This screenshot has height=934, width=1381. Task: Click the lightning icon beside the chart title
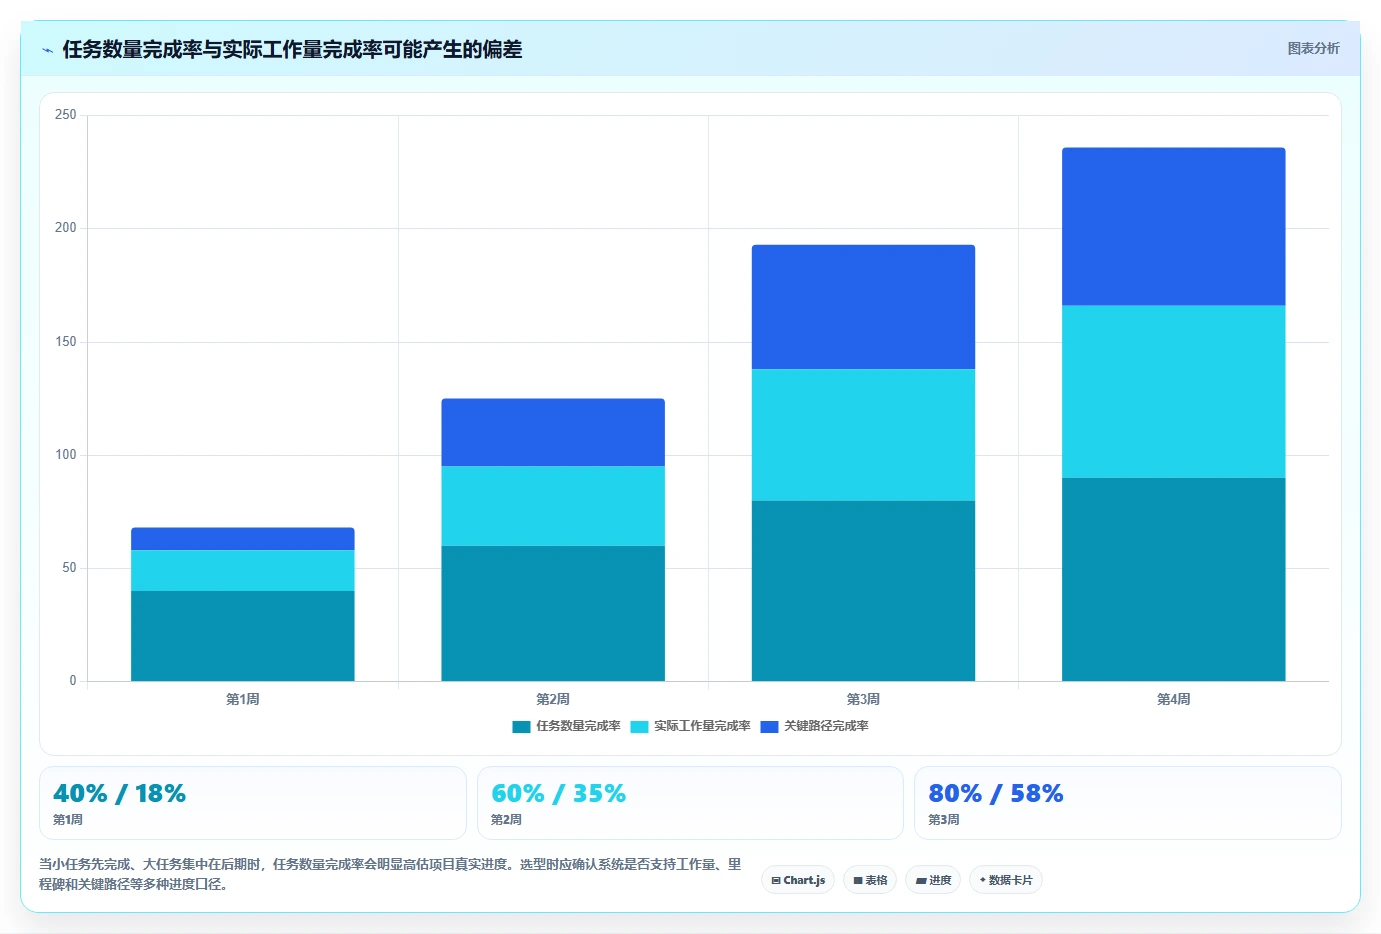point(47,50)
